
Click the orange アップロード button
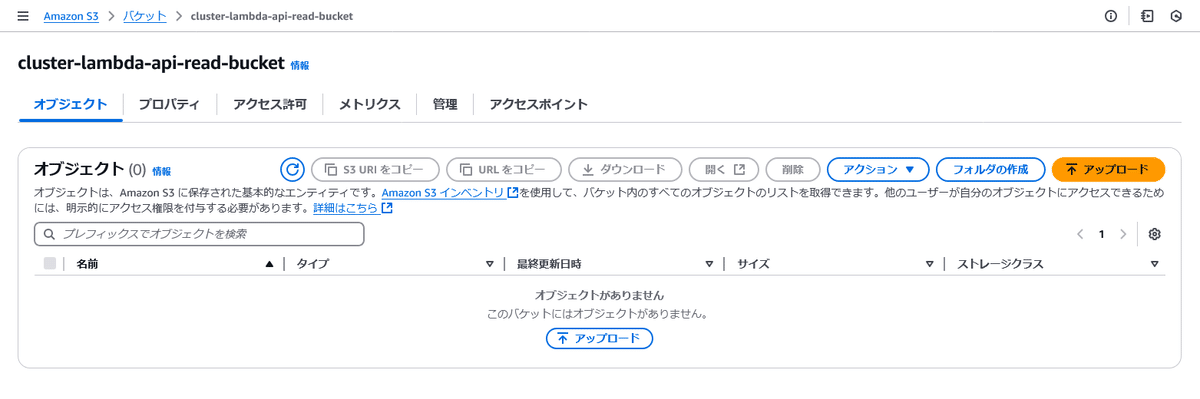(x=1108, y=169)
